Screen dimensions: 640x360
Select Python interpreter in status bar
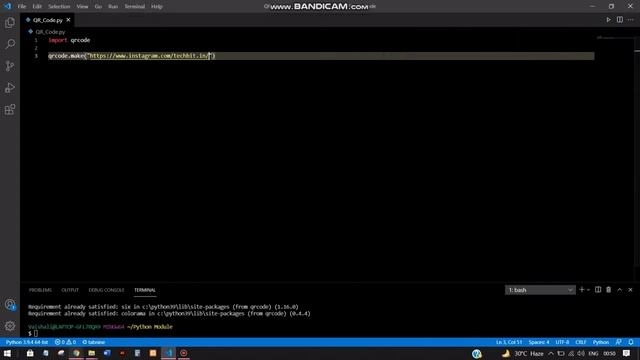pos(27,342)
